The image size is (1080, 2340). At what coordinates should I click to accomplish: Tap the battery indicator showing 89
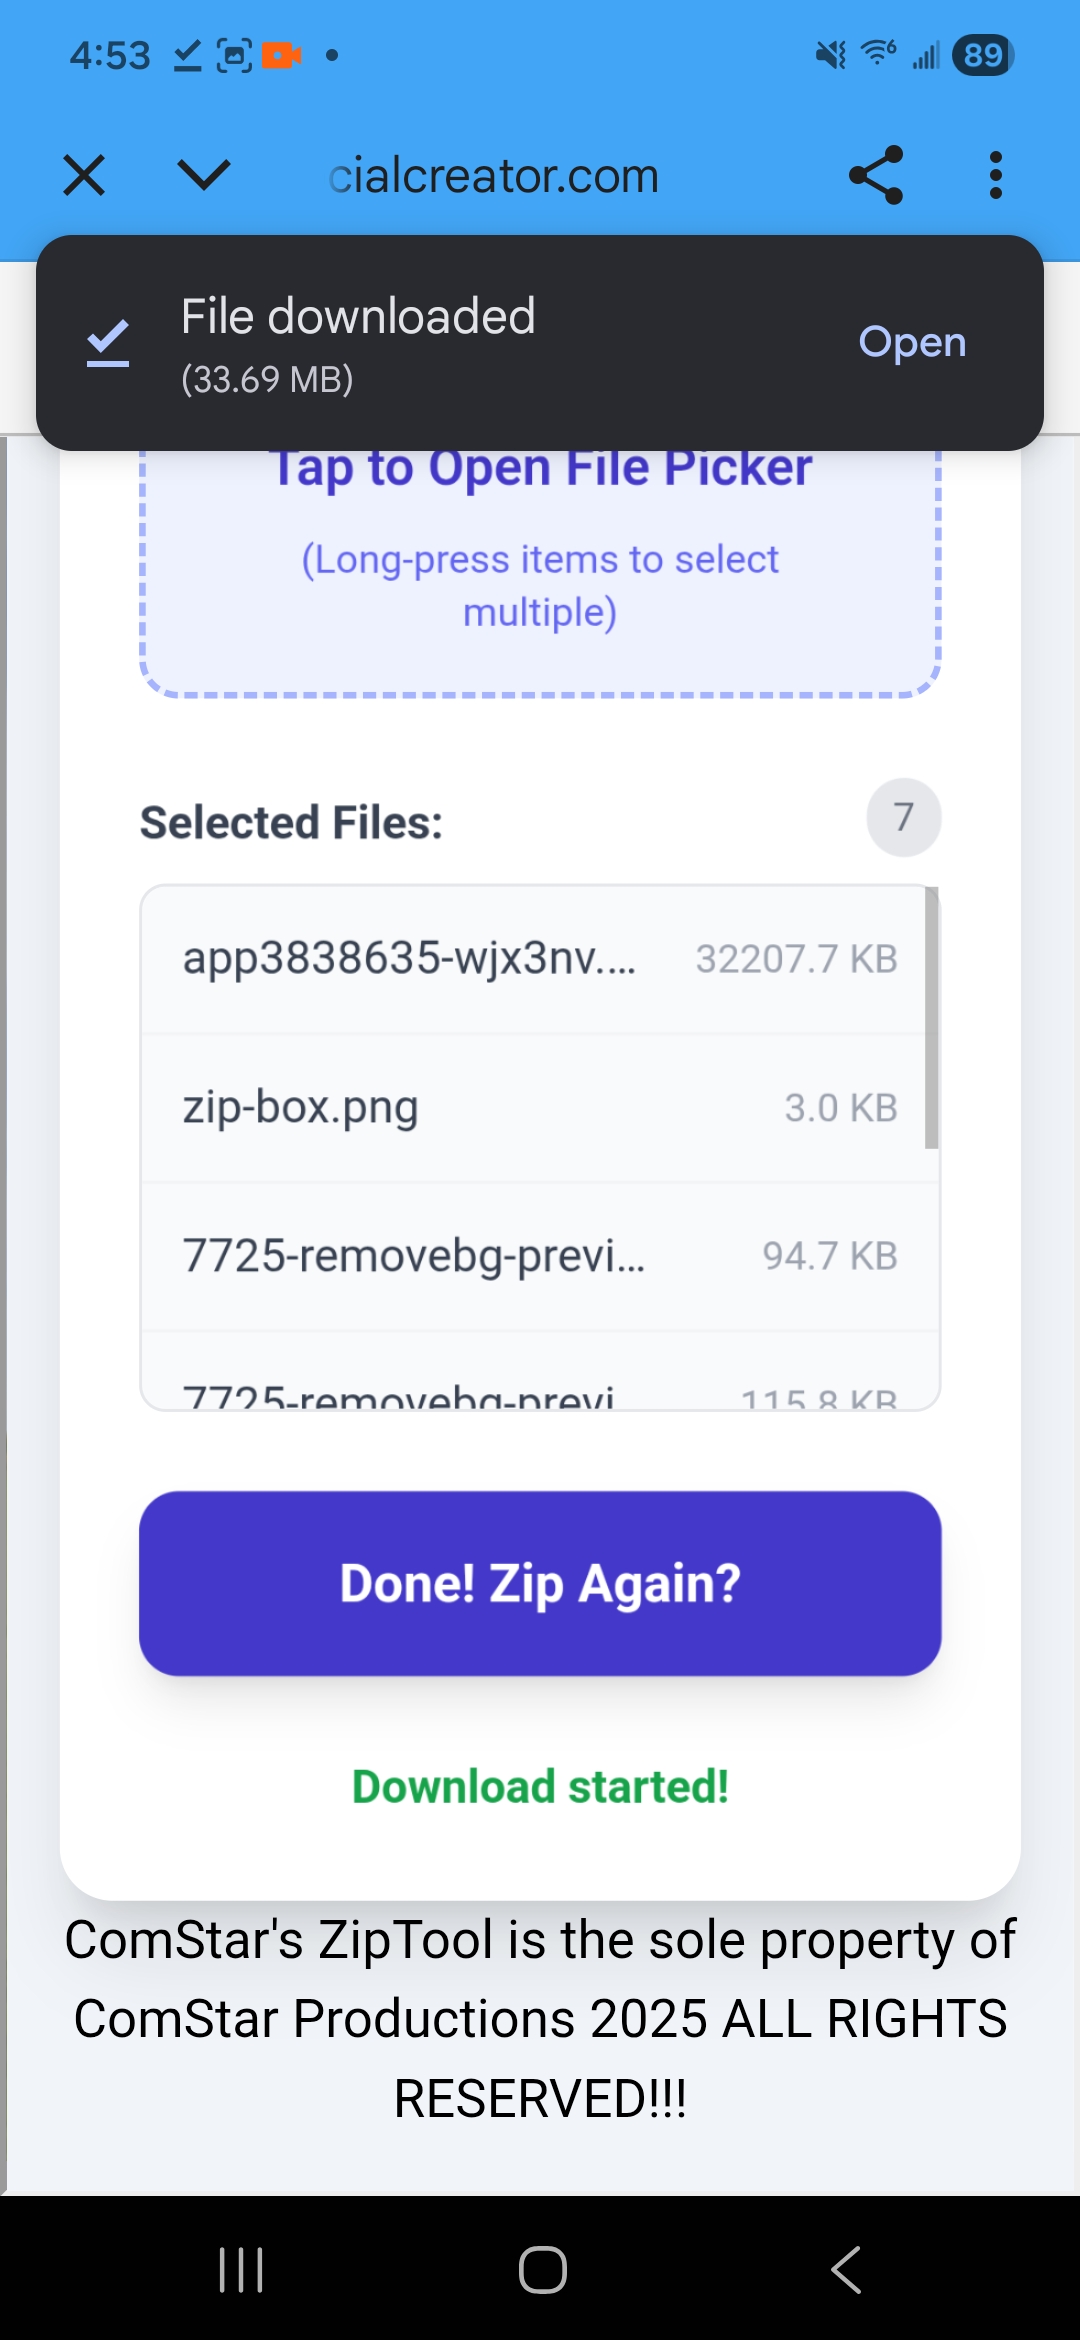click(x=981, y=55)
